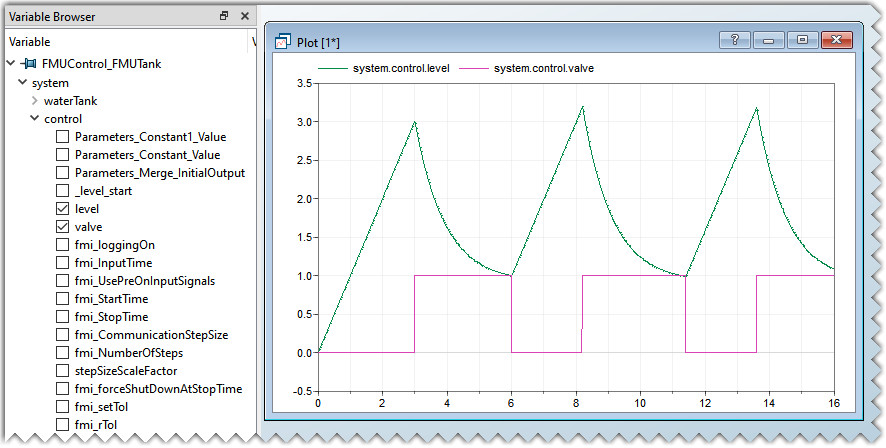Screen dimensions: 886x448
Task: Enable the fmi_loggingOn checkbox
Action: click(x=63, y=245)
